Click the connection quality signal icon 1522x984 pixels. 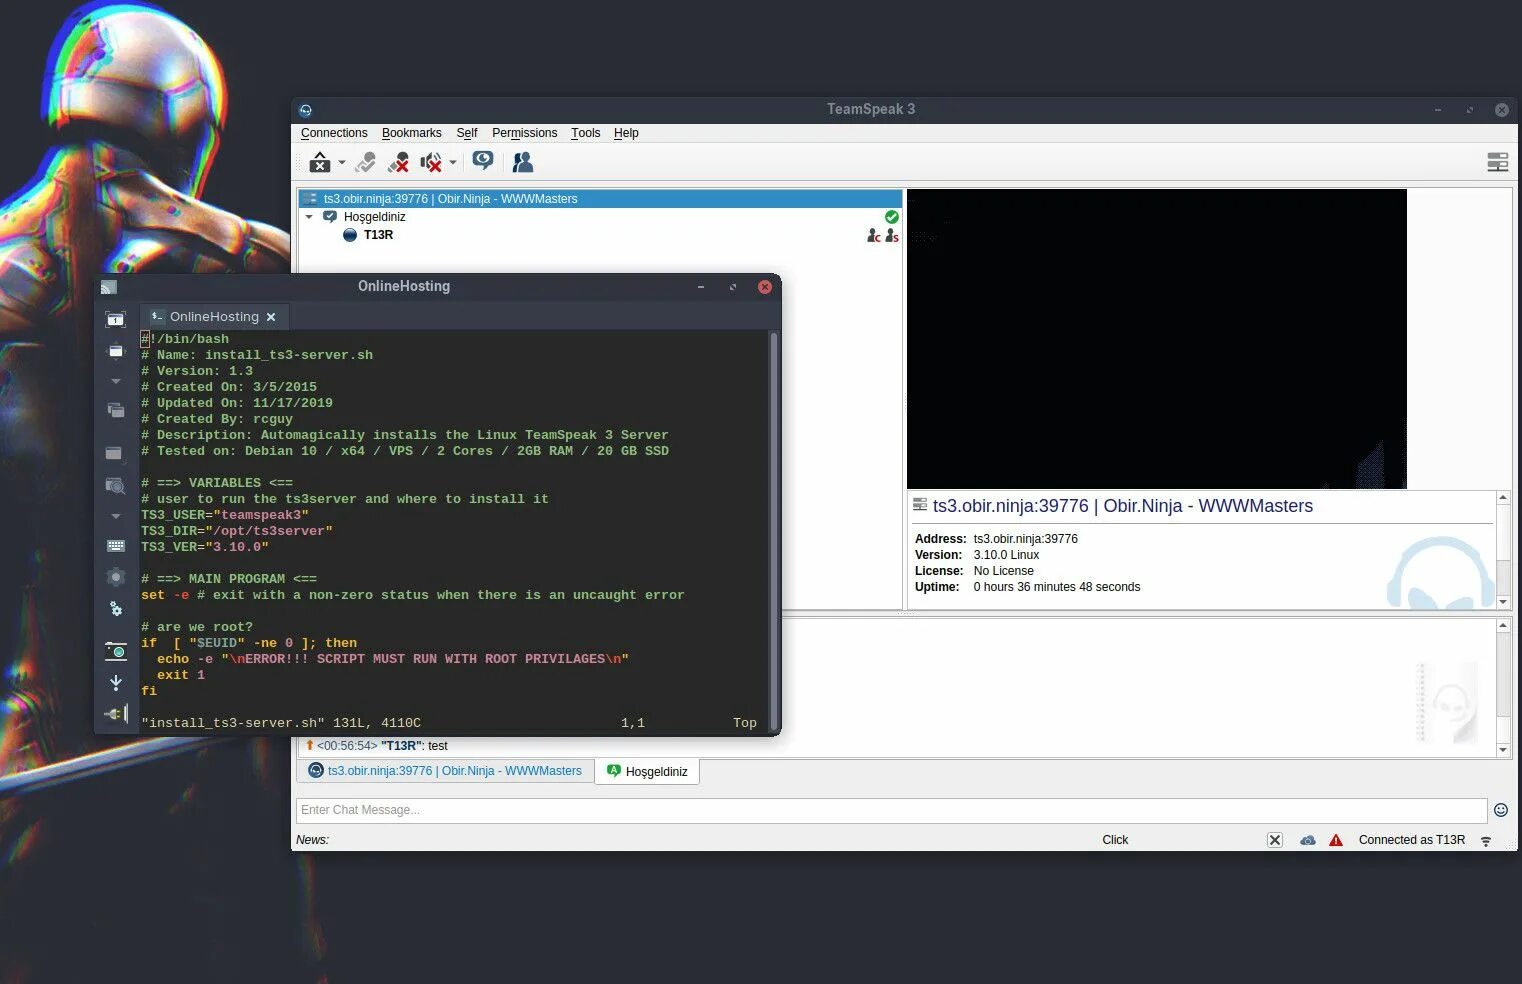coord(1486,841)
